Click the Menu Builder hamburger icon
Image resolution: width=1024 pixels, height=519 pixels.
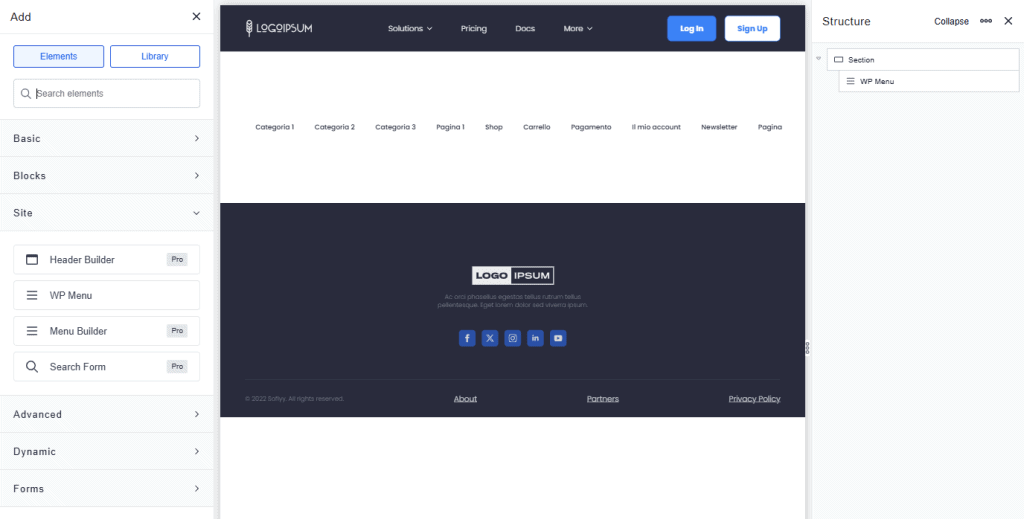pyautogui.click(x=32, y=331)
